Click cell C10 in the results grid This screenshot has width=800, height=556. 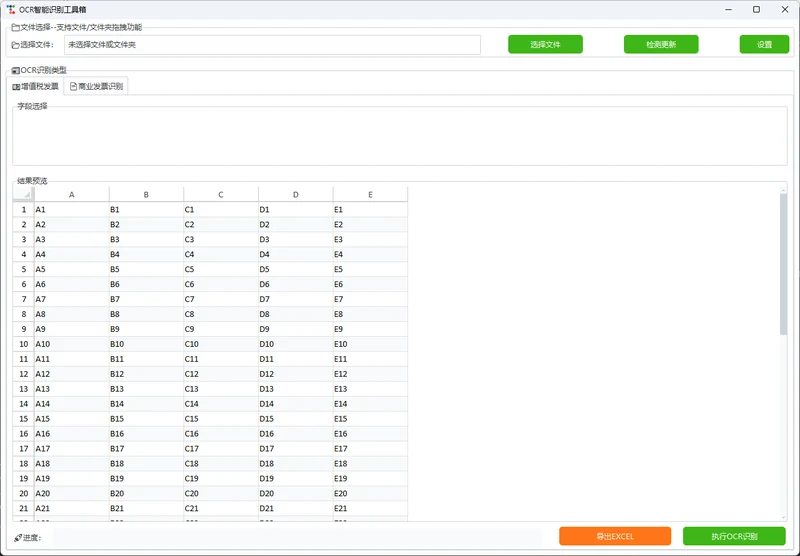pos(221,344)
